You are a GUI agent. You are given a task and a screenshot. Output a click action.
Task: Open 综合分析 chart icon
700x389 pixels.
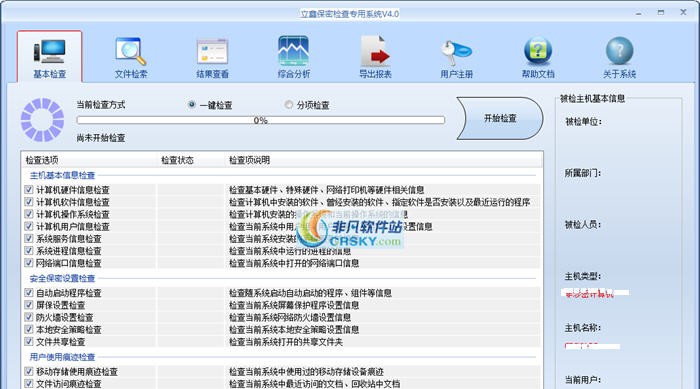[x=293, y=51]
